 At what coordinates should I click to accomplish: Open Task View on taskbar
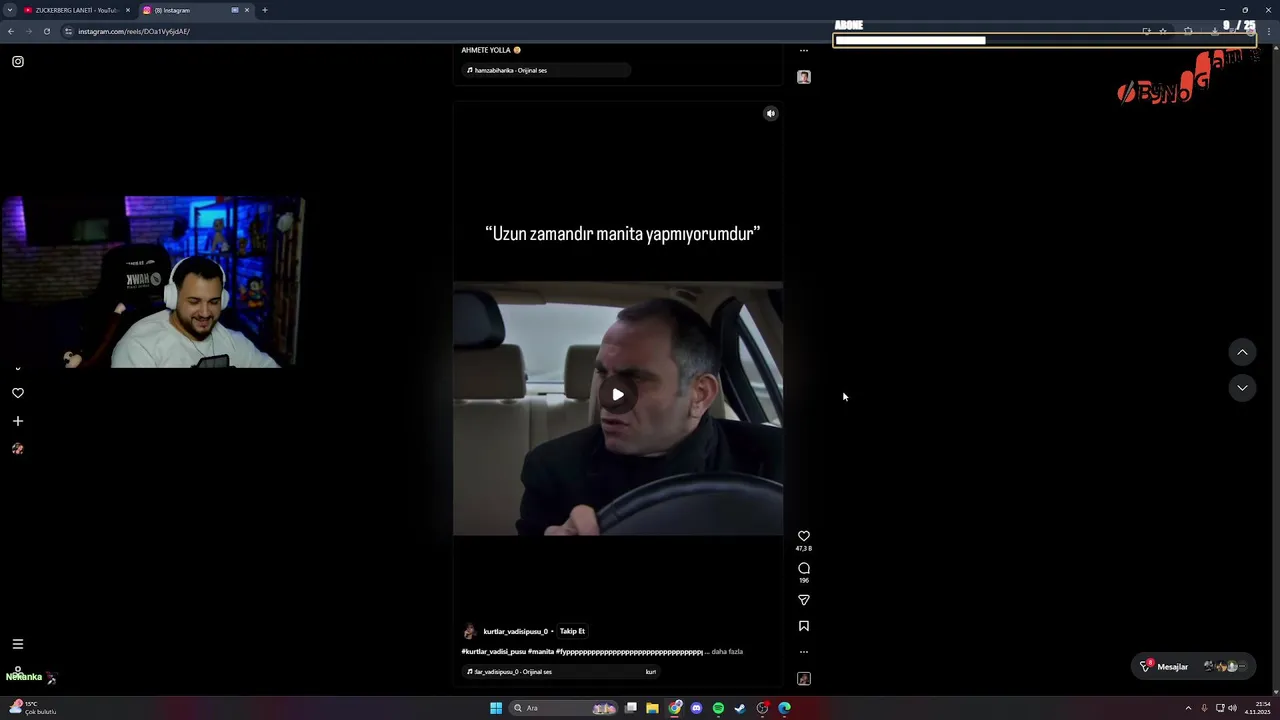[631, 708]
